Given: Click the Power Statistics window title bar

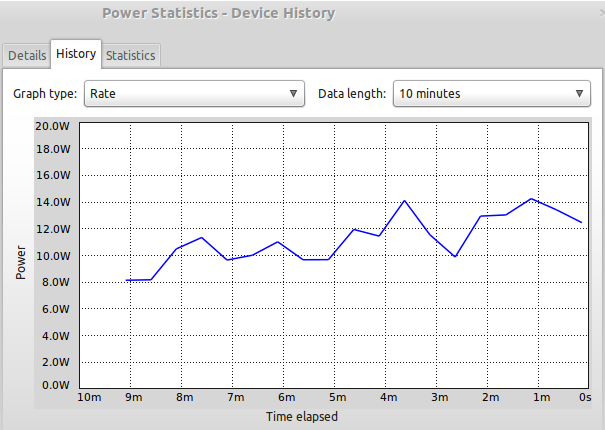Looking at the screenshot, I should tap(218, 14).
